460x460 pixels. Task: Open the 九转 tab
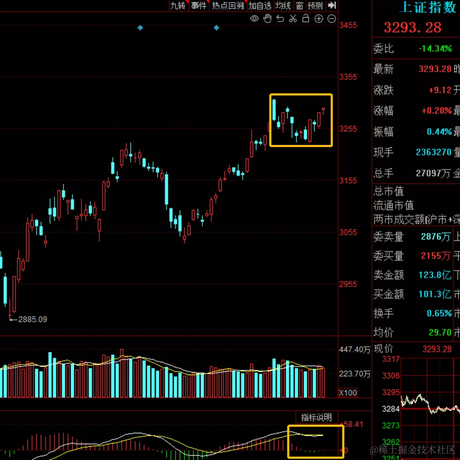tap(178, 6)
